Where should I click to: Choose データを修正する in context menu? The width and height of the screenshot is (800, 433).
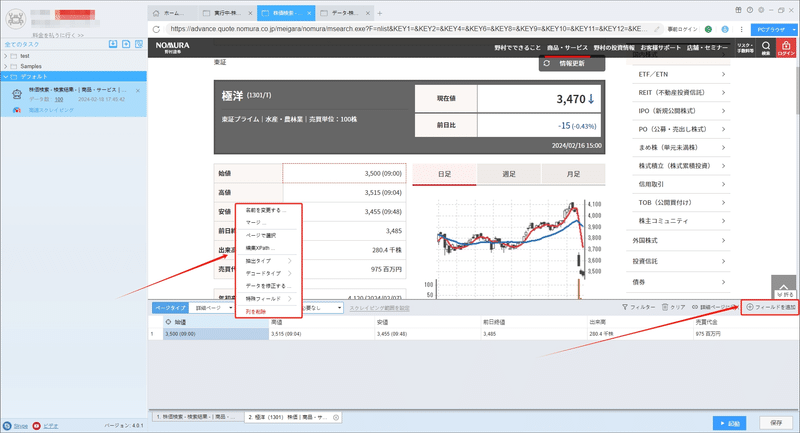[x=268, y=286]
